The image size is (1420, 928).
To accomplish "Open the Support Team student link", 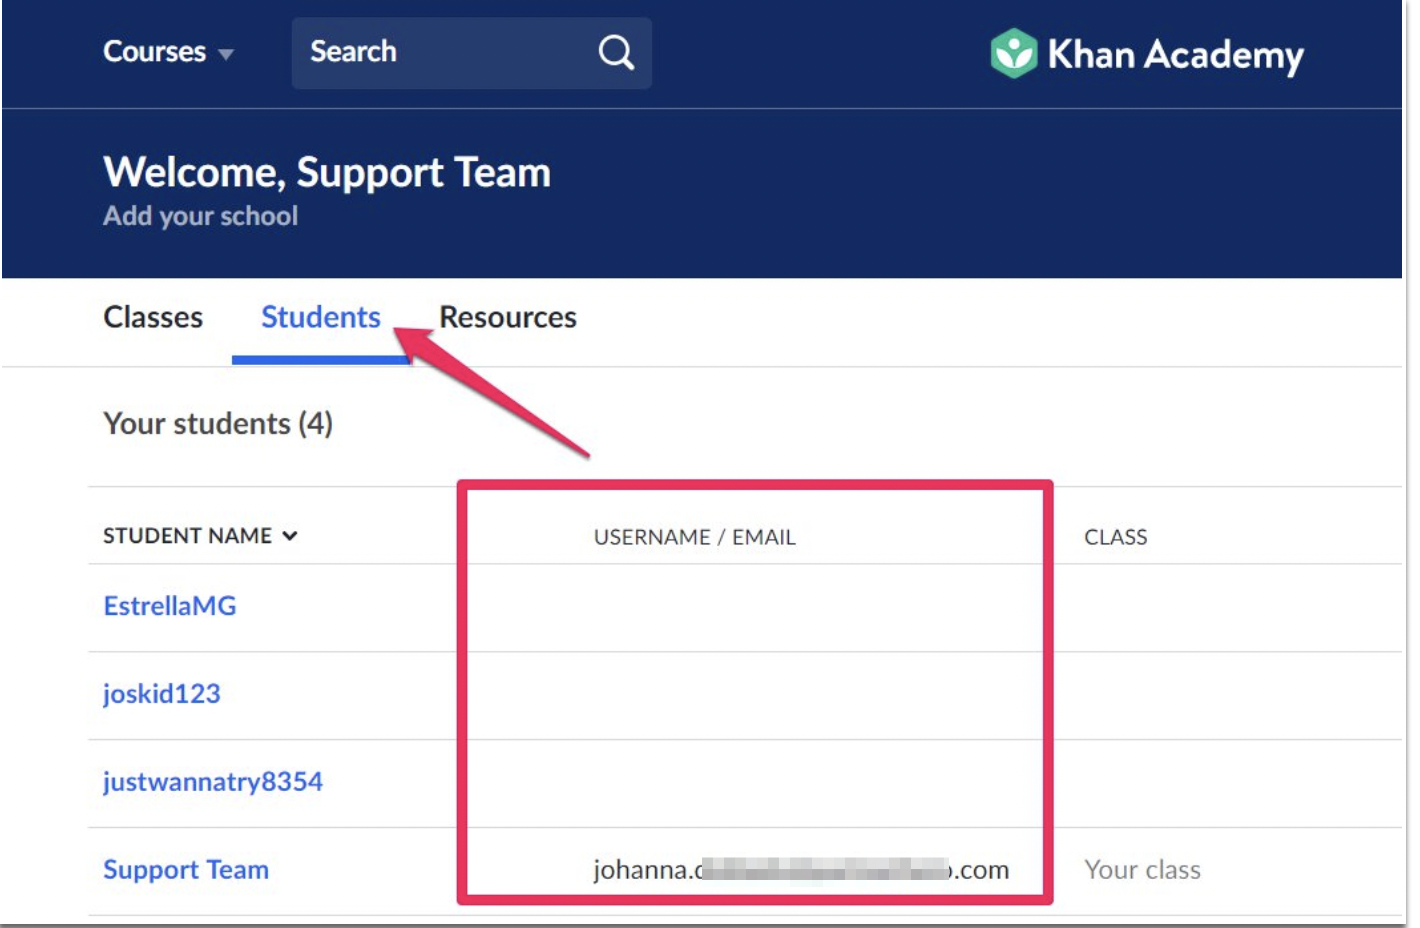I will [186, 870].
